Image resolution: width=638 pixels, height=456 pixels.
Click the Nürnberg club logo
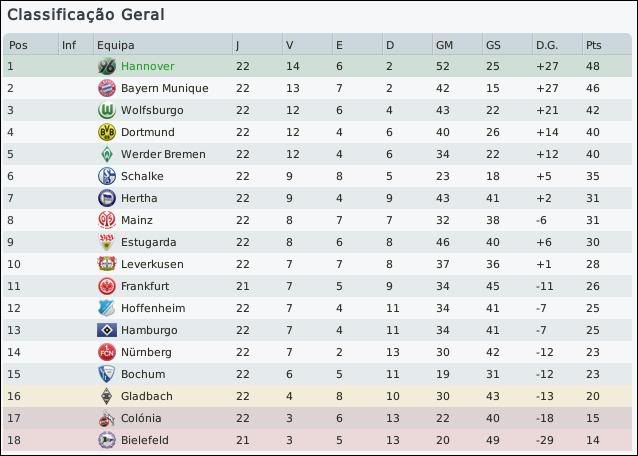(106, 352)
